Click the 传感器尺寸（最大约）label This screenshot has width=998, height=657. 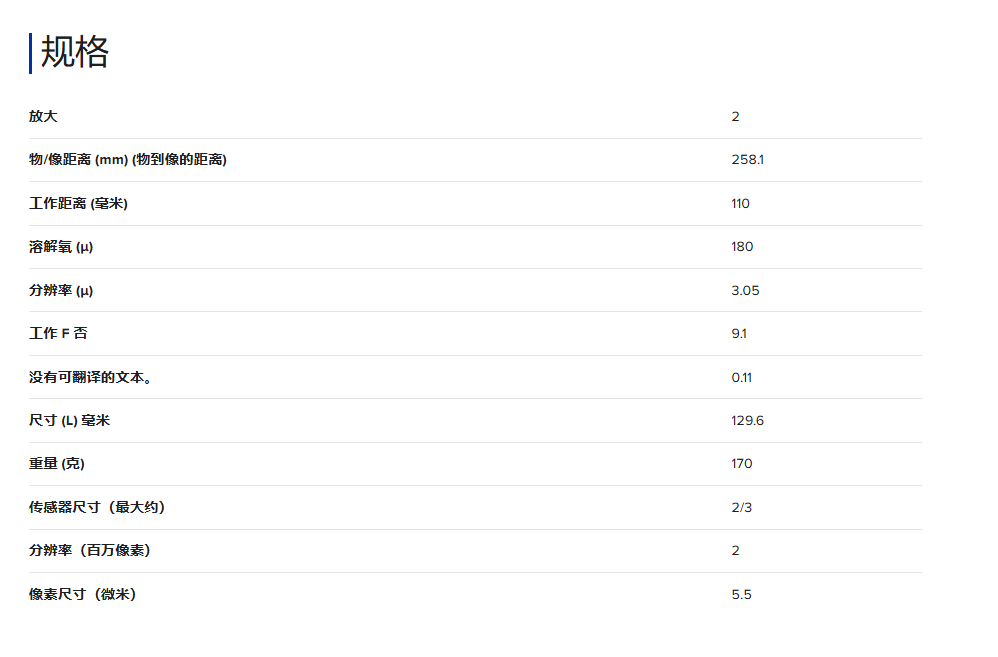(97, 507)
